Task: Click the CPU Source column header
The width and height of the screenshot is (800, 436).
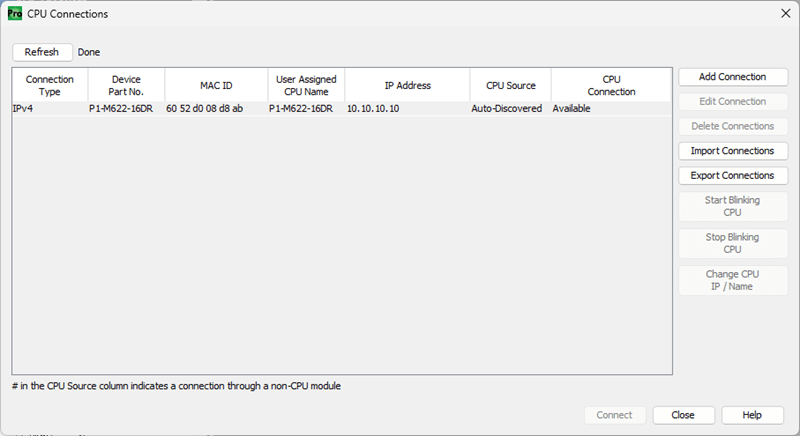Action: pyautogui.click(x=510, y=85)
